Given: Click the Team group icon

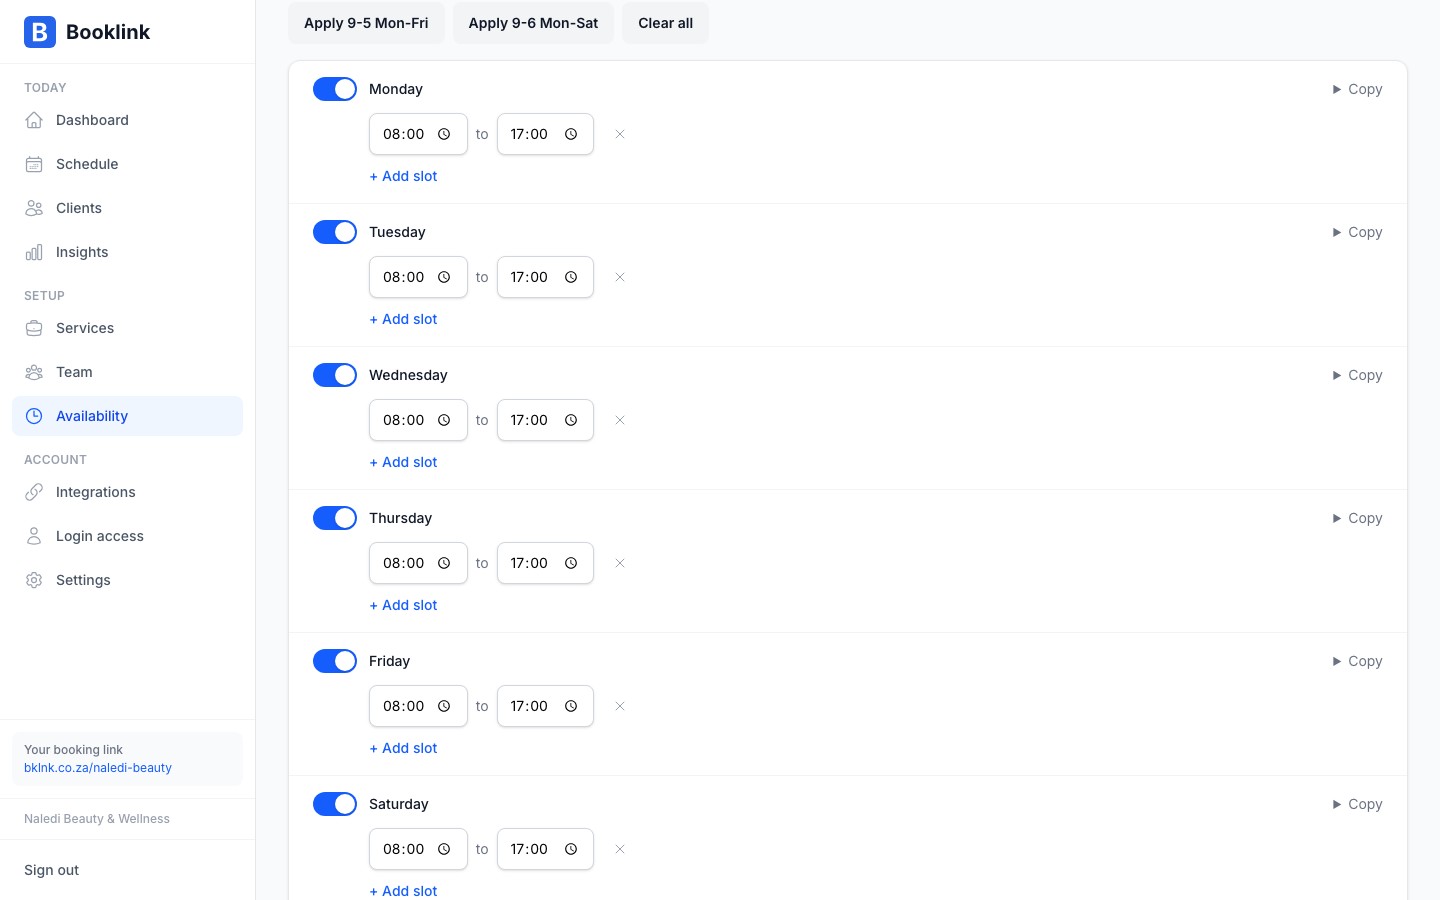Looking at the screenshot, I should click(x=34, y=372).
